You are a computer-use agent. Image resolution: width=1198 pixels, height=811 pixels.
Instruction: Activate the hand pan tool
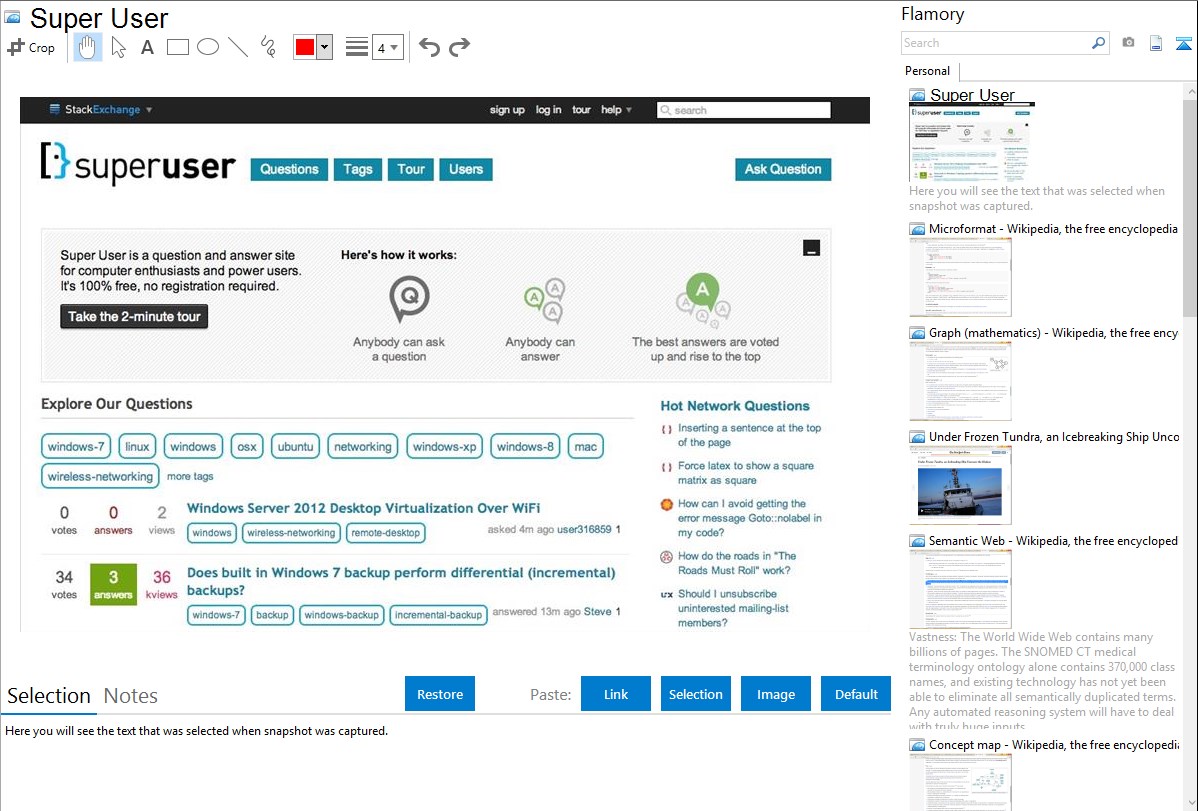pos(87,47)
